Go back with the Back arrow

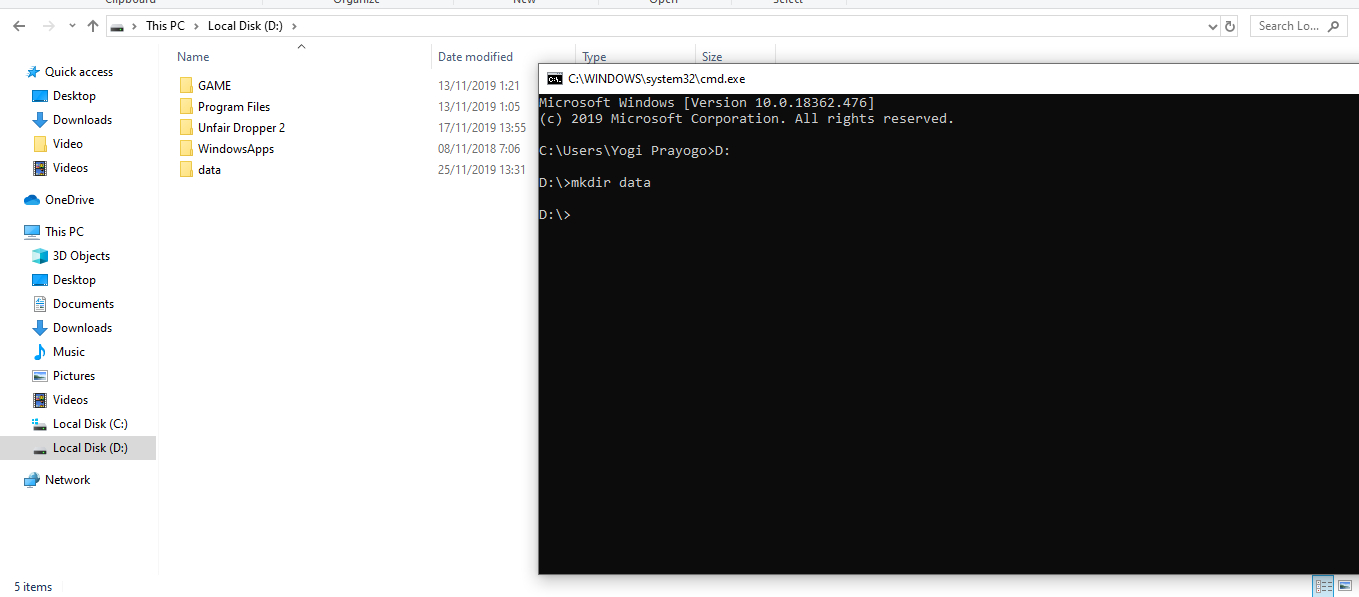coord(19,26)
